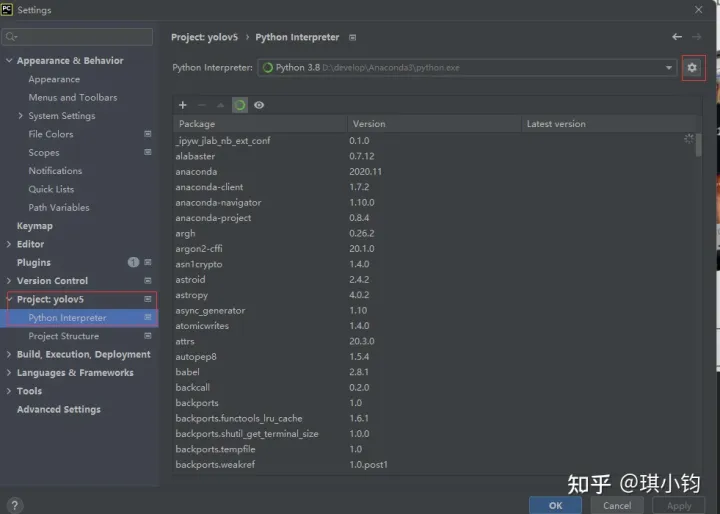This screenshot has height=514, width=720.
Task: Expand the System Settings node
Action: click(20, 116)
